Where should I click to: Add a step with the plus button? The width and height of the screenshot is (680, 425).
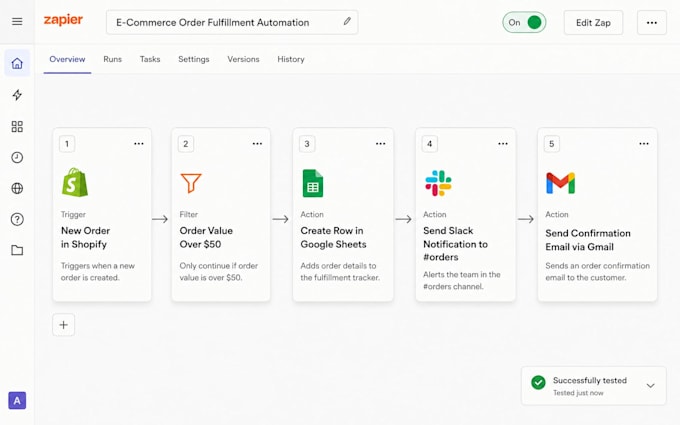[63, 325]
